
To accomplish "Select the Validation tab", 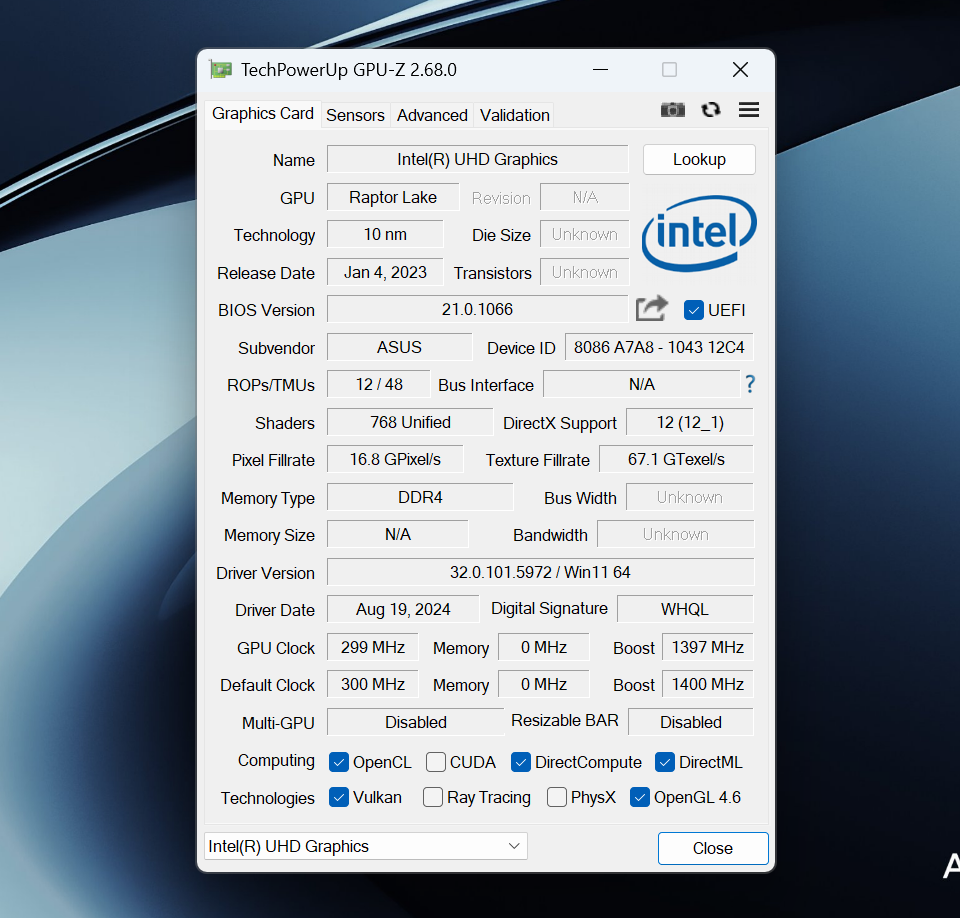I will click(x=514, y=115).
